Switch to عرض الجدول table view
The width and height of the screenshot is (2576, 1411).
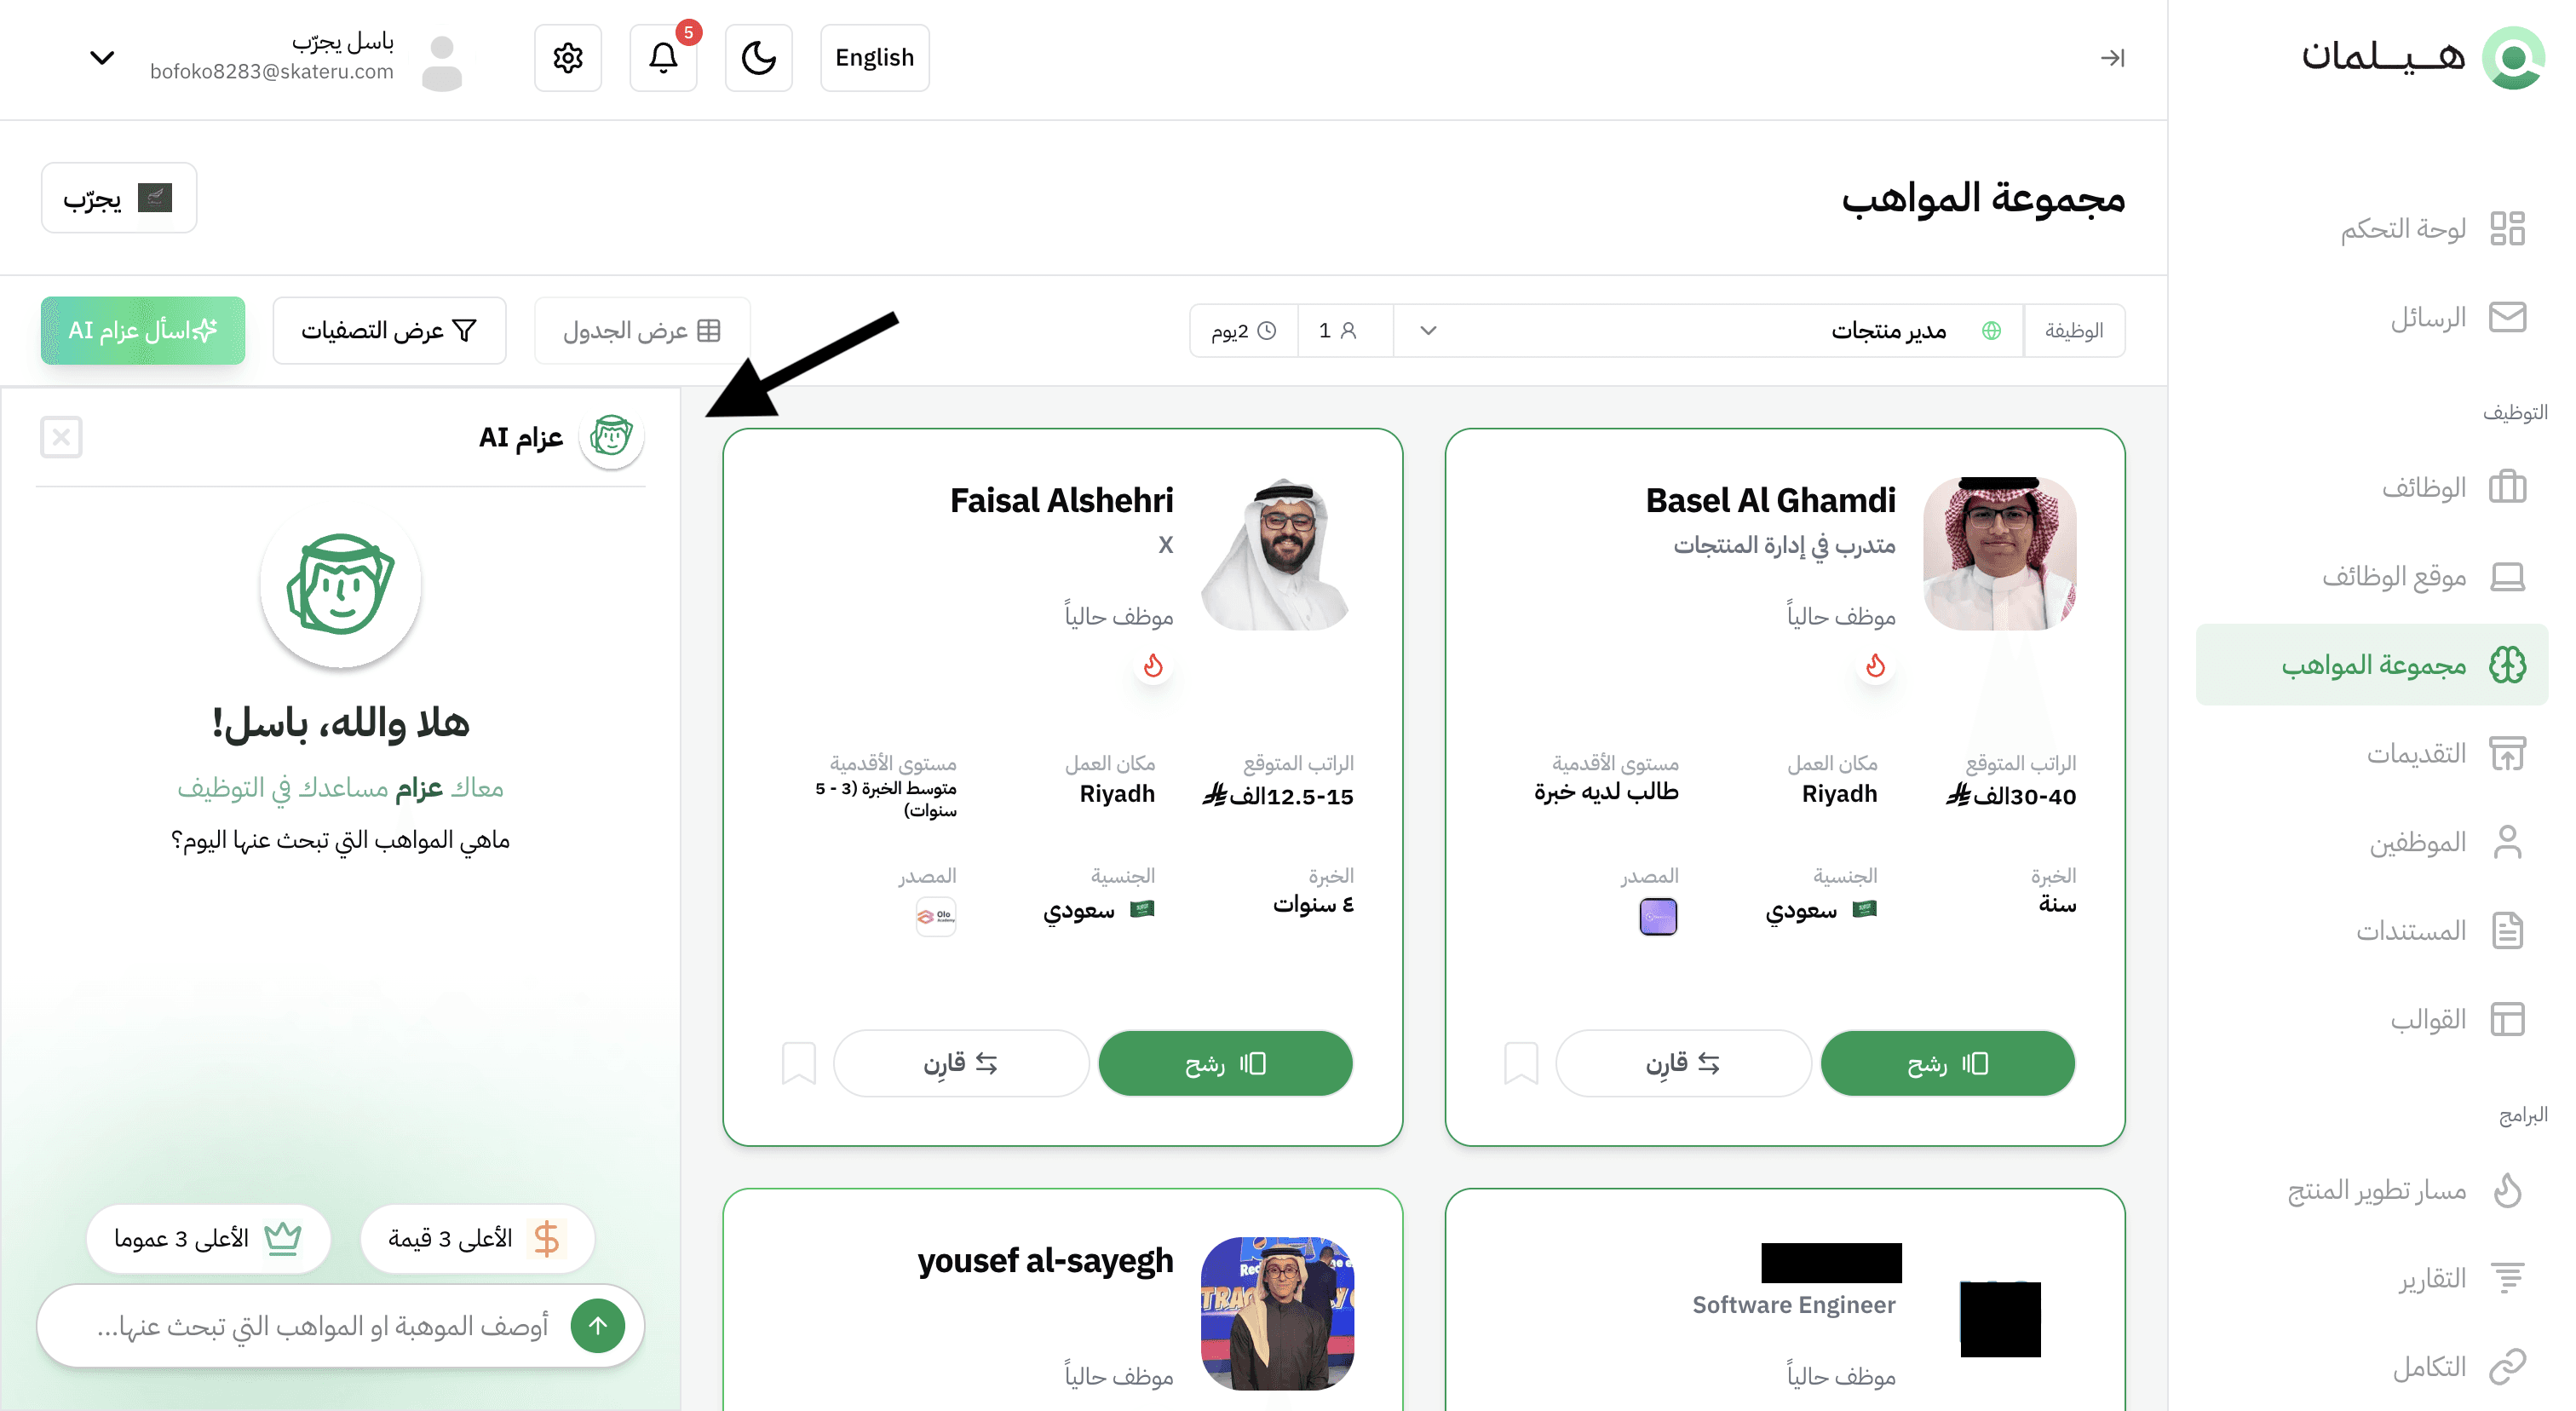[642, 331]
